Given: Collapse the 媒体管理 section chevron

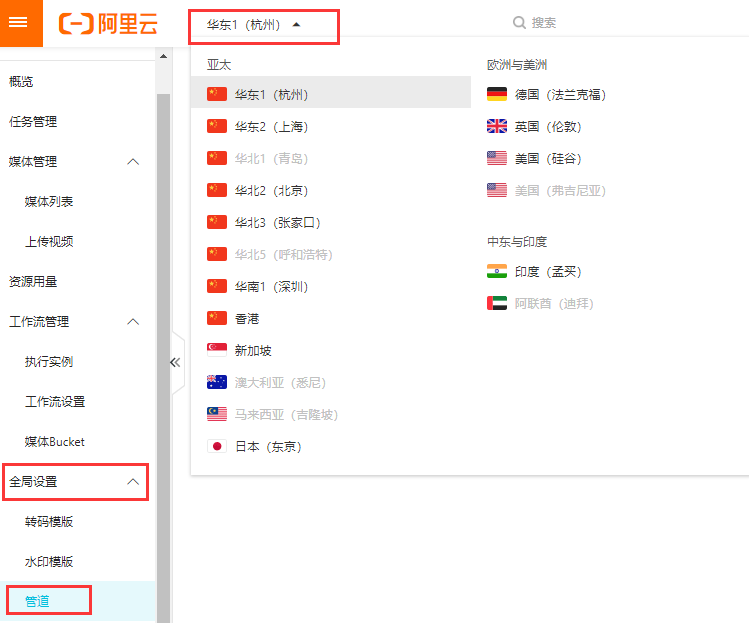Looking at the screenshot, I should click(133, 161).
